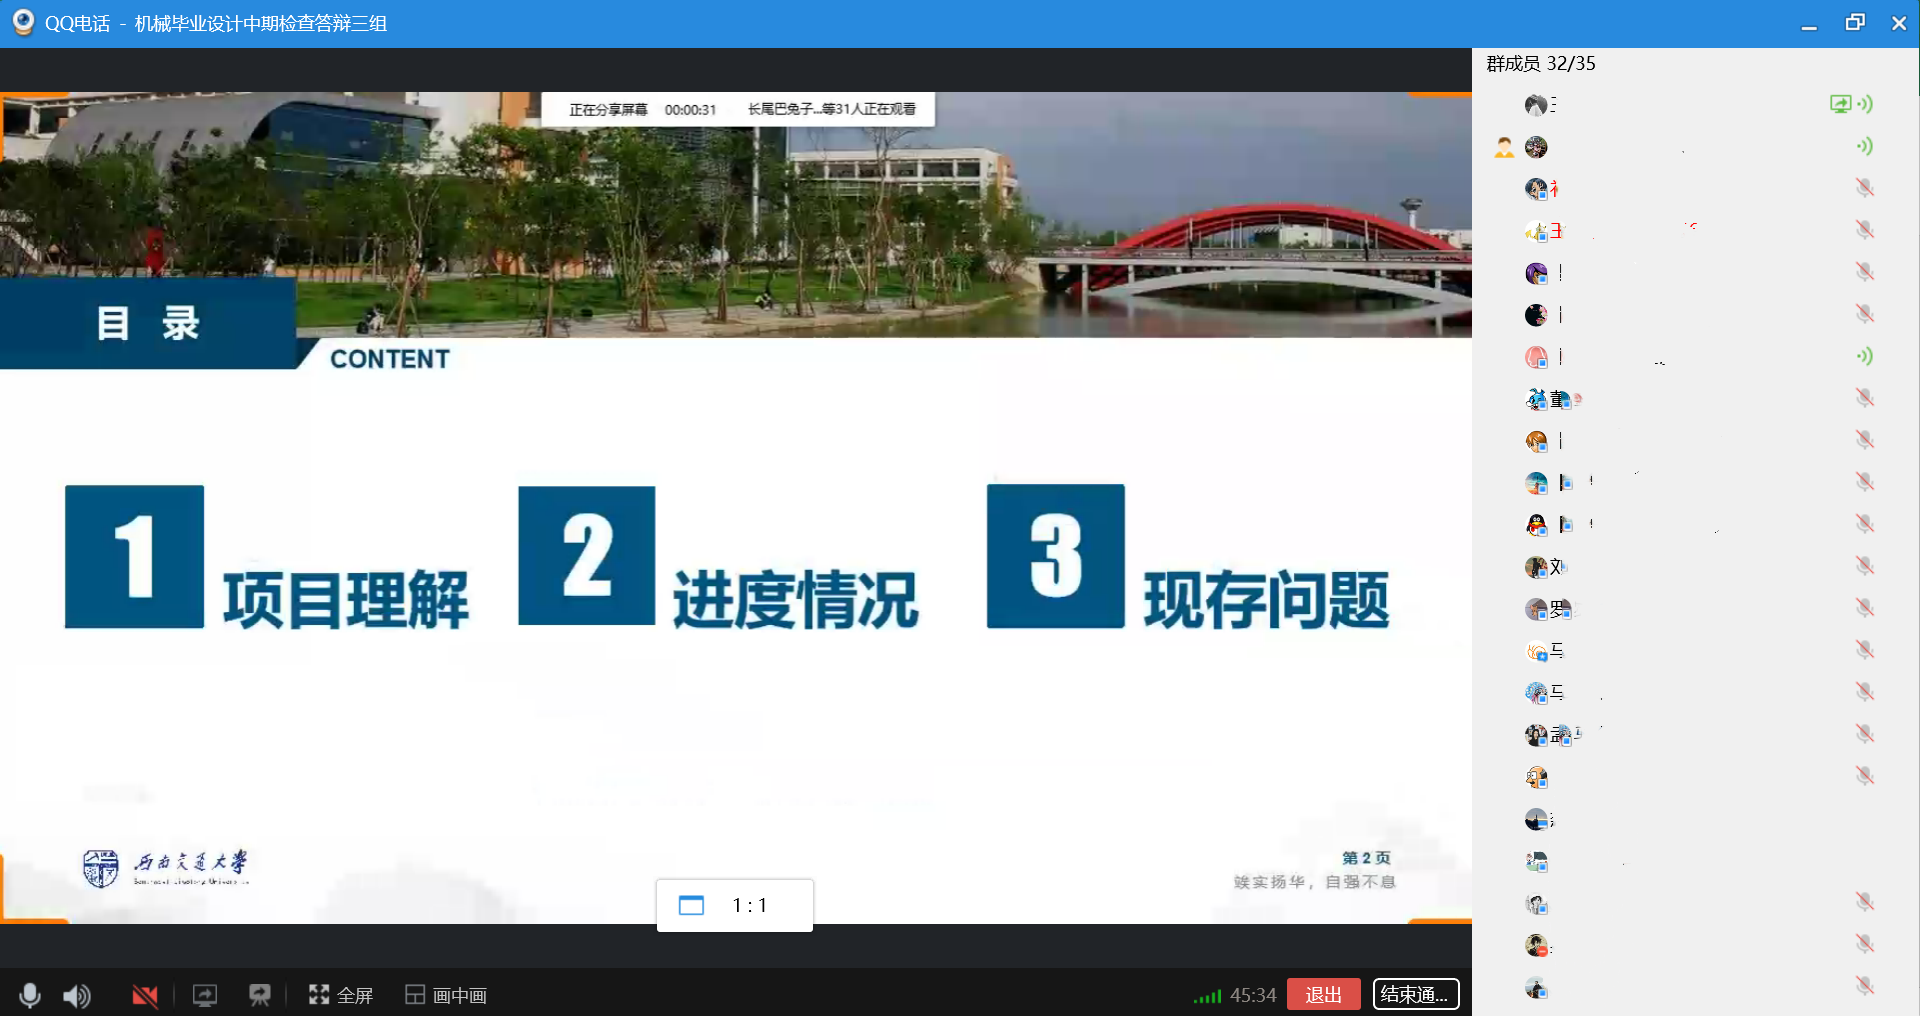Switch to 画中画 picture-in-picture mode
Image resolution: width=1920 pixels, height=1016 pixels.
446,995
